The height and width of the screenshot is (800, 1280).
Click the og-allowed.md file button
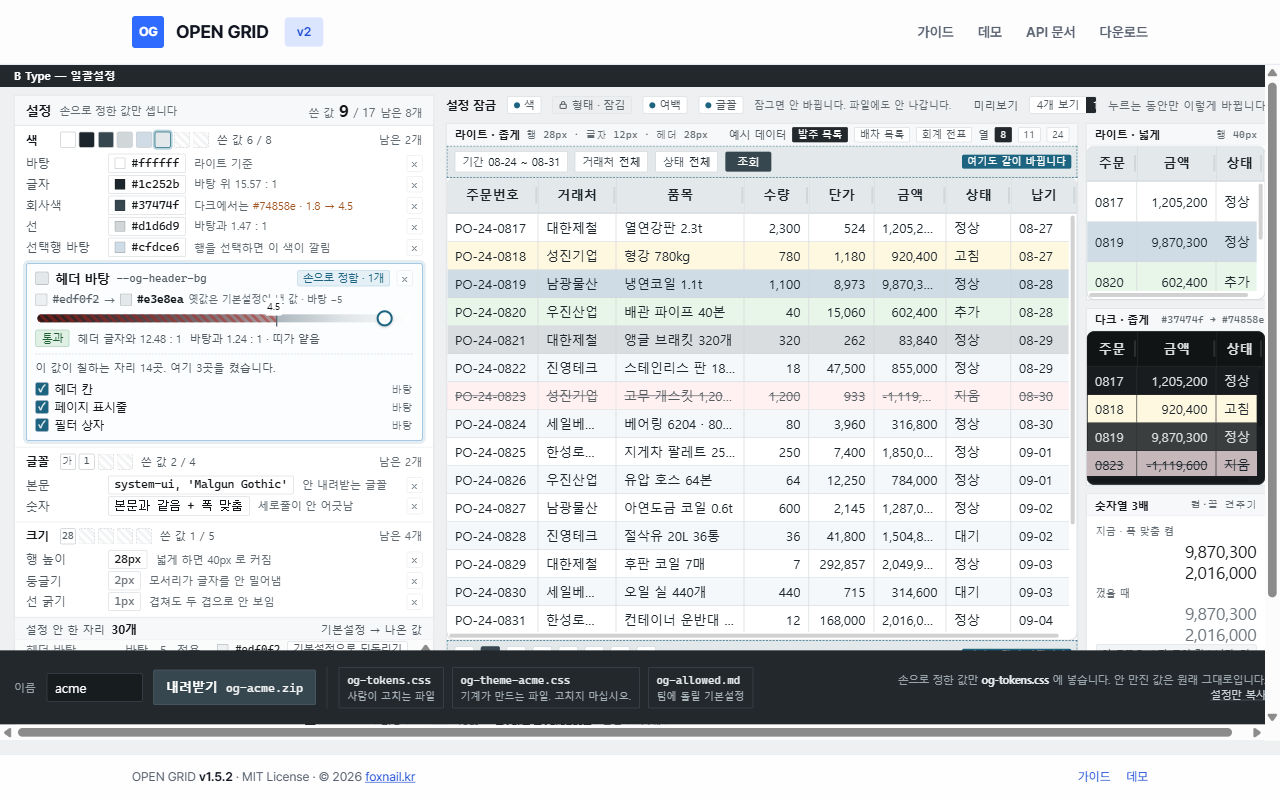coord(700,688)
